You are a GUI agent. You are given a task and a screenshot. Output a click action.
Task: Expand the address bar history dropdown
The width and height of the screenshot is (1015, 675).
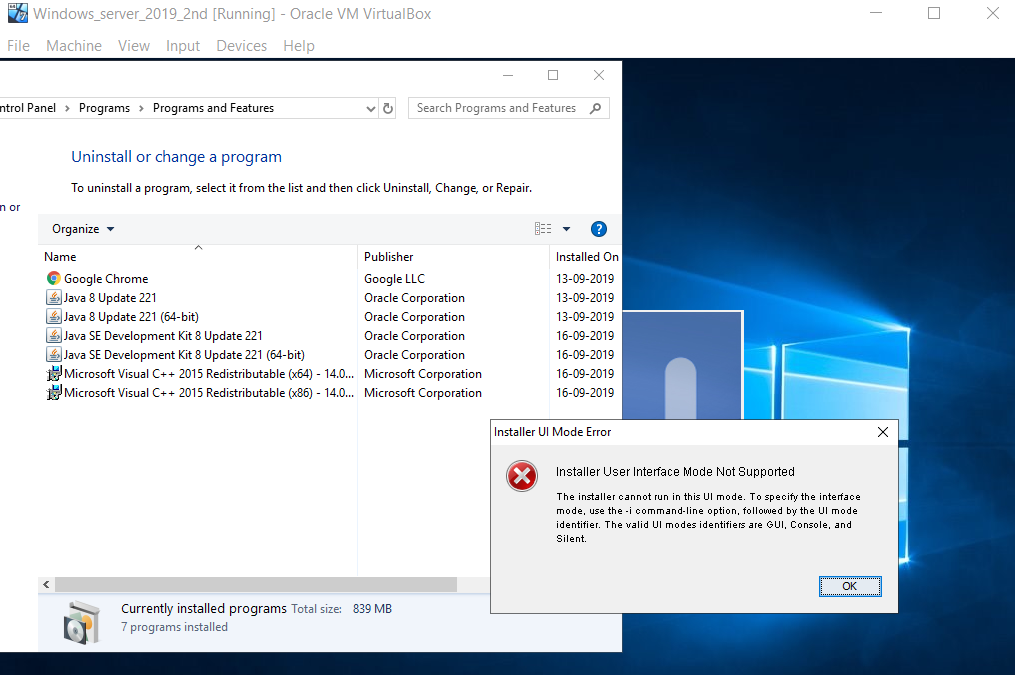coord(371,108)
